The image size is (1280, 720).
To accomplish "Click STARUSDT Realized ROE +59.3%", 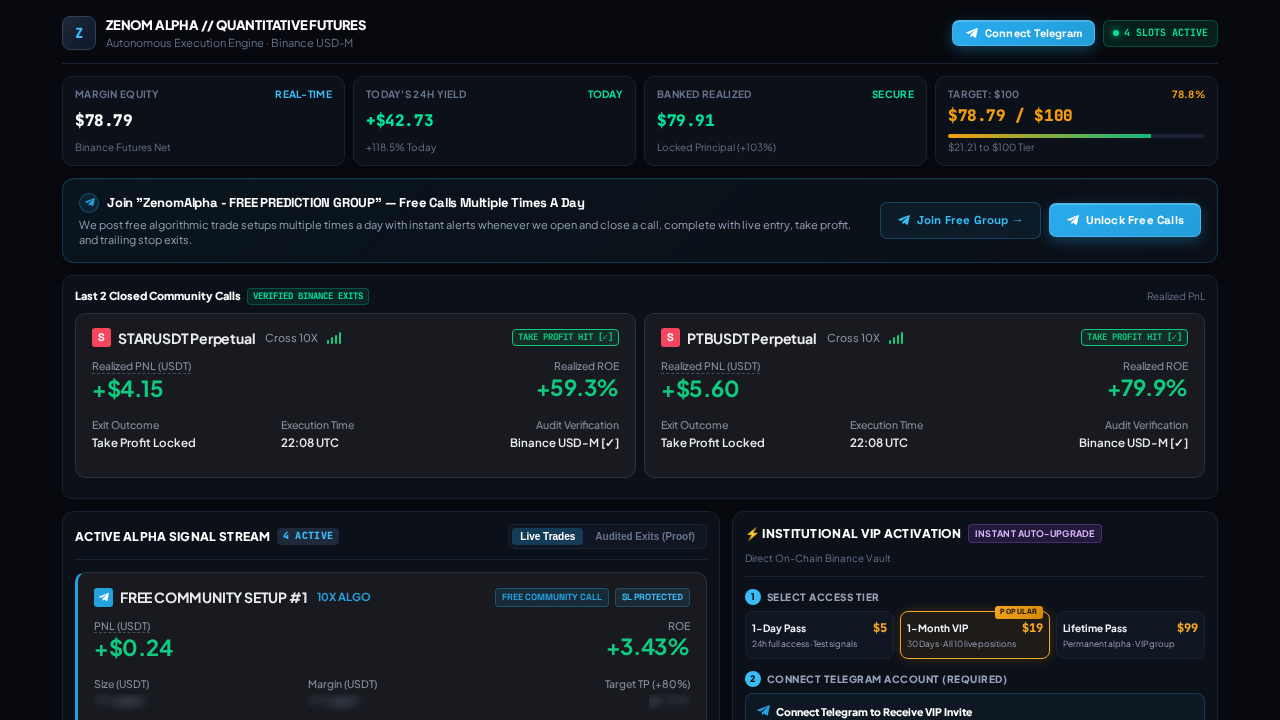I will tap(578, 388).
